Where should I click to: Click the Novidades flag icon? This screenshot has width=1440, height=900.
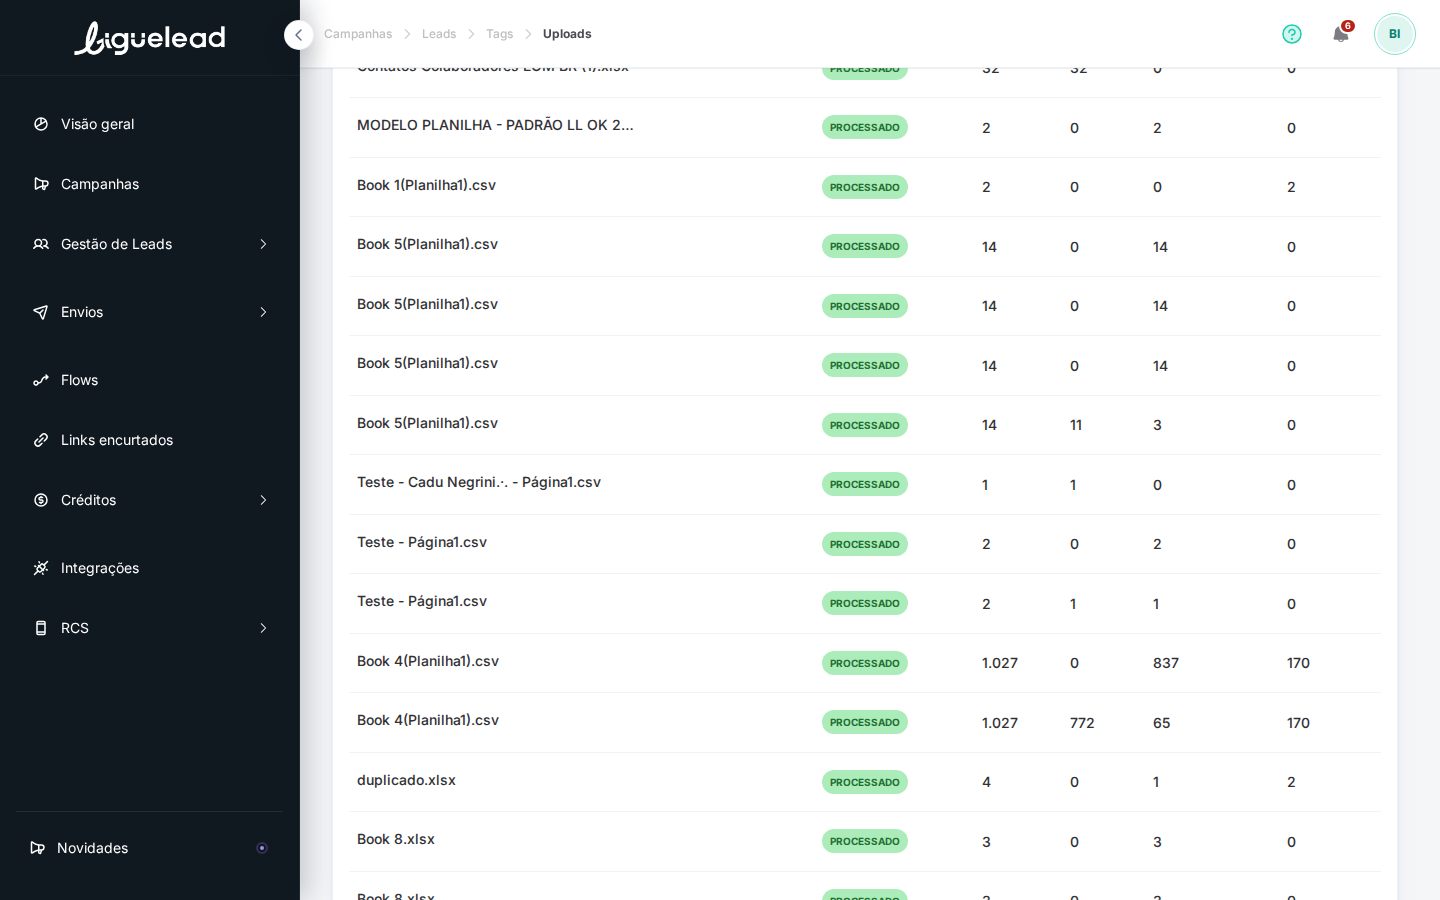click(x=38, y=848)
